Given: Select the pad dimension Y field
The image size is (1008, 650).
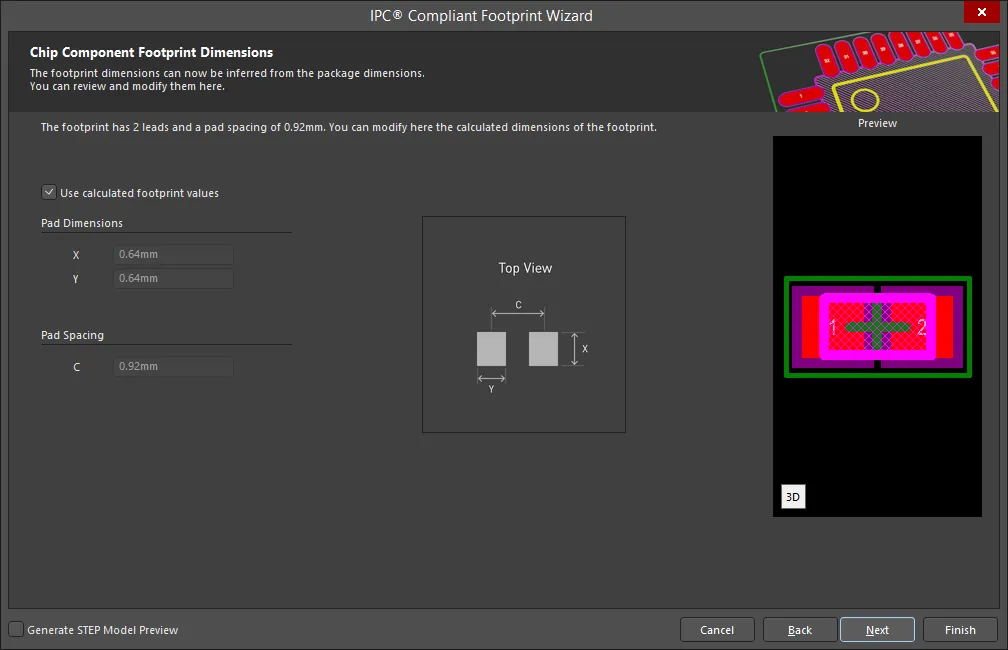Looking at the screenshot, I should point(174,278).
